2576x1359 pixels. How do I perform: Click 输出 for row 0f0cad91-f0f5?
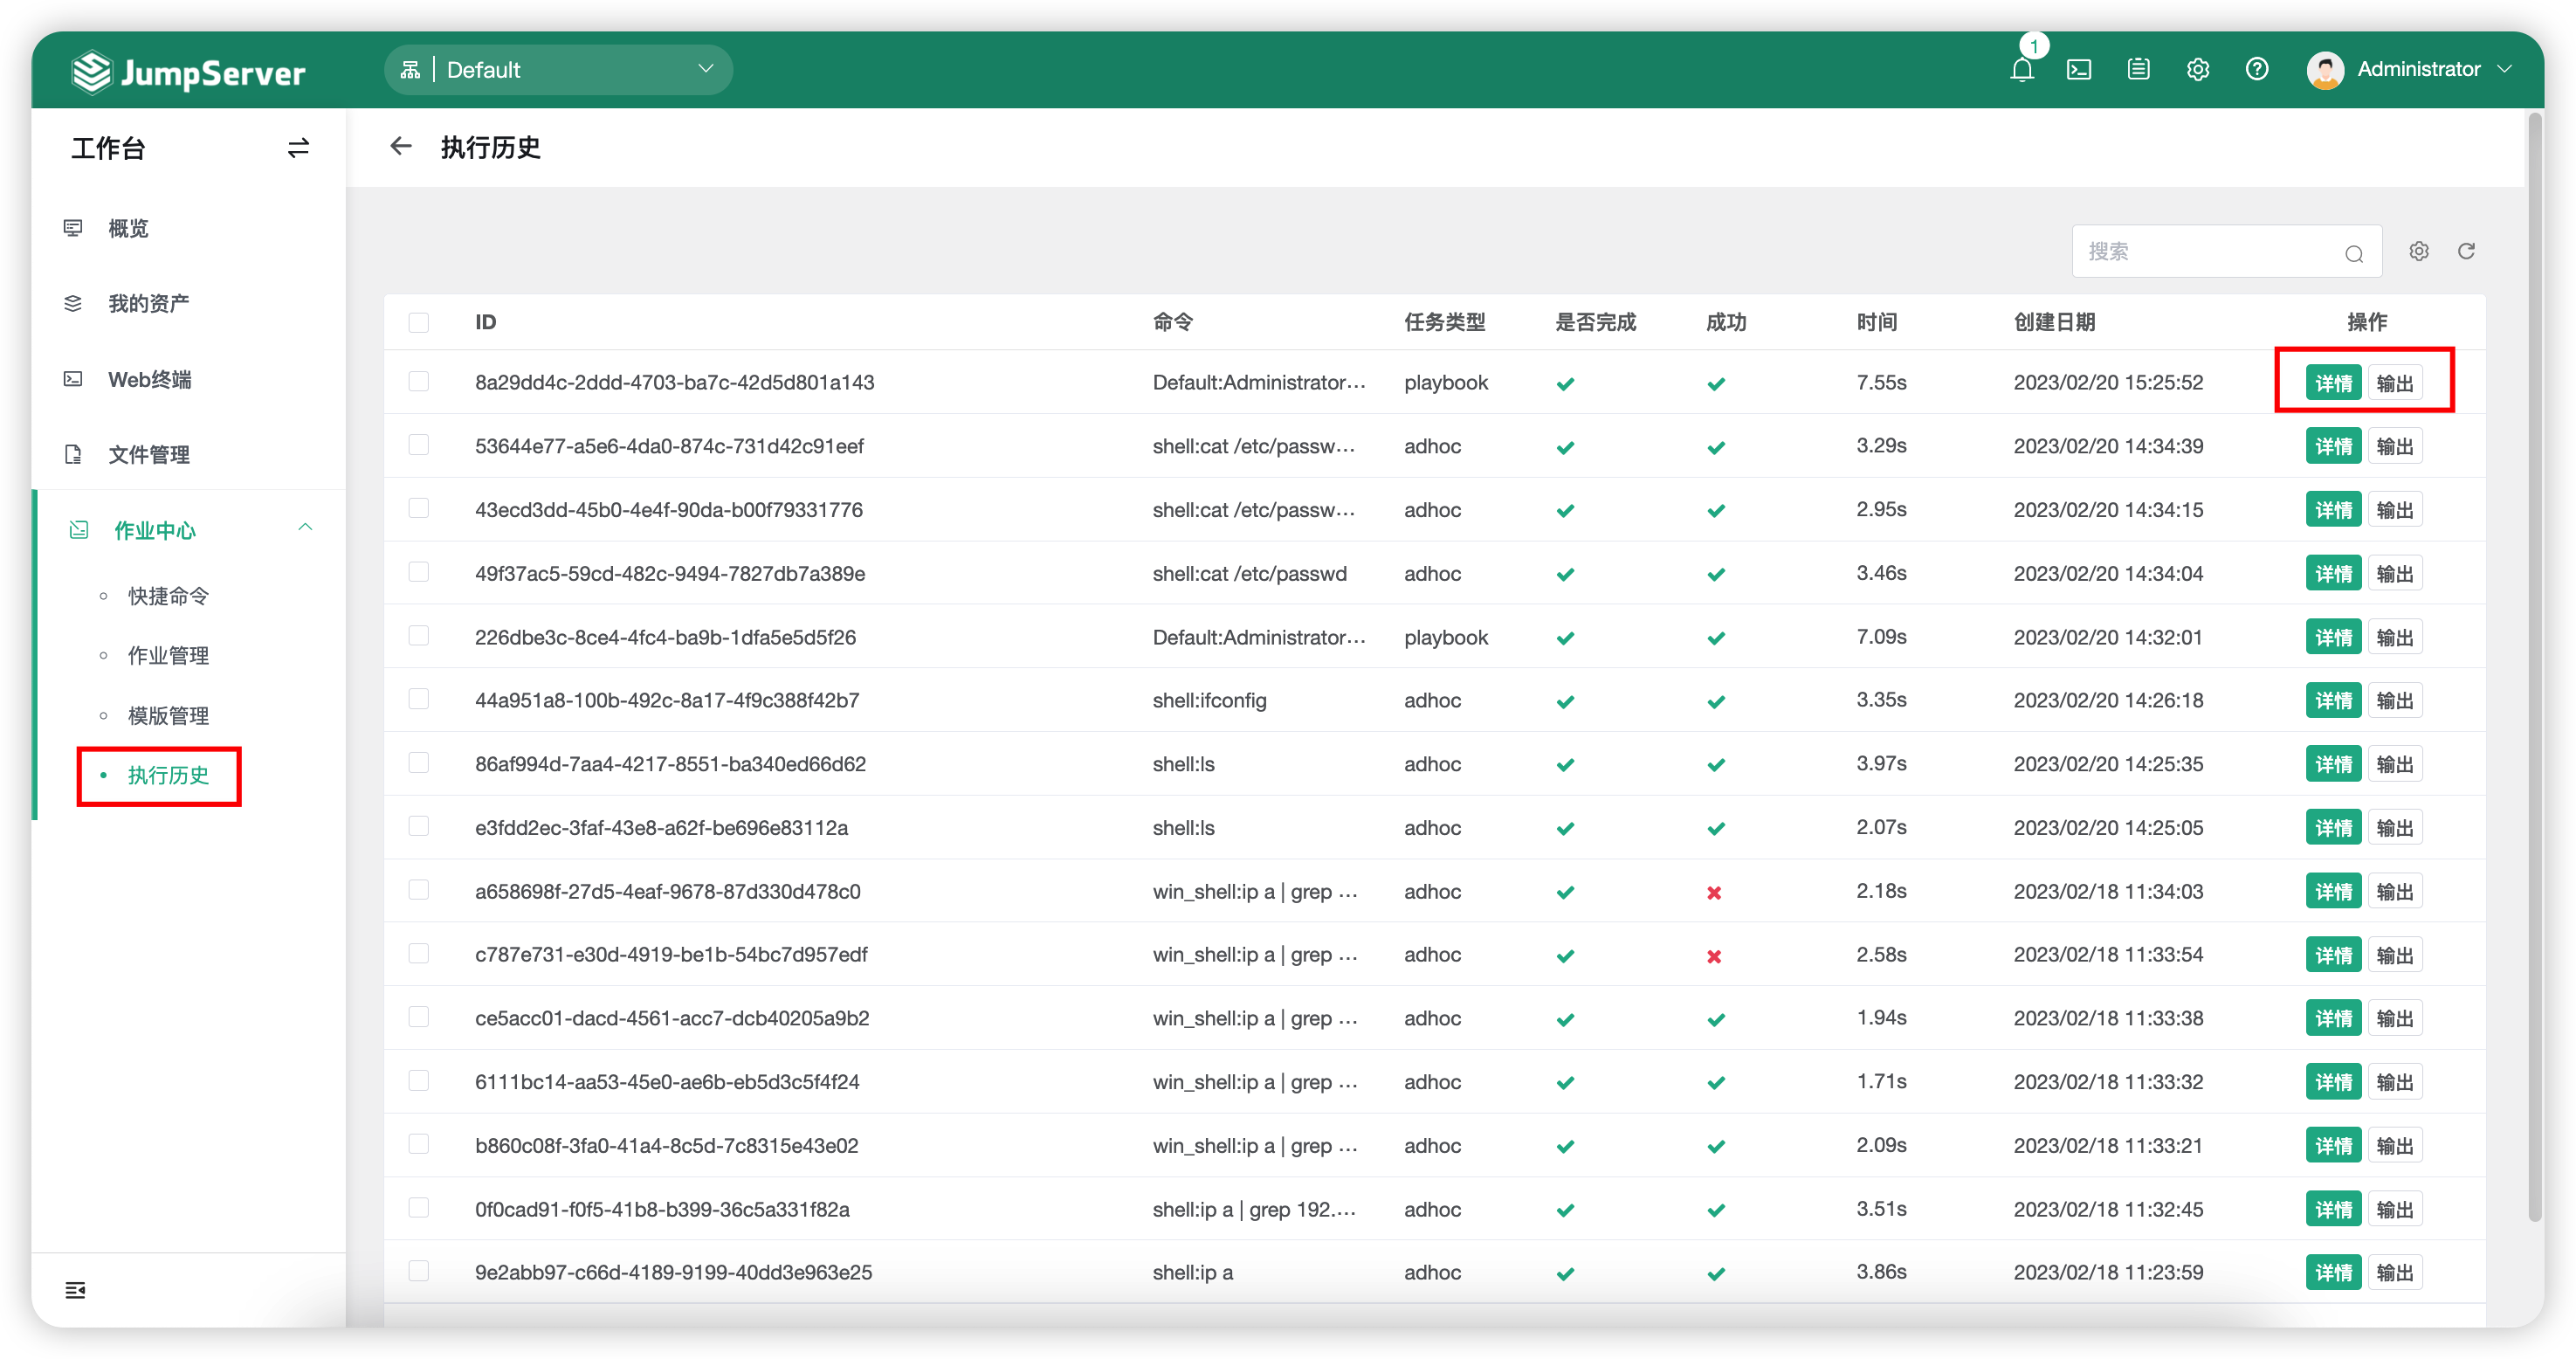click(x=2394, y=1209)
